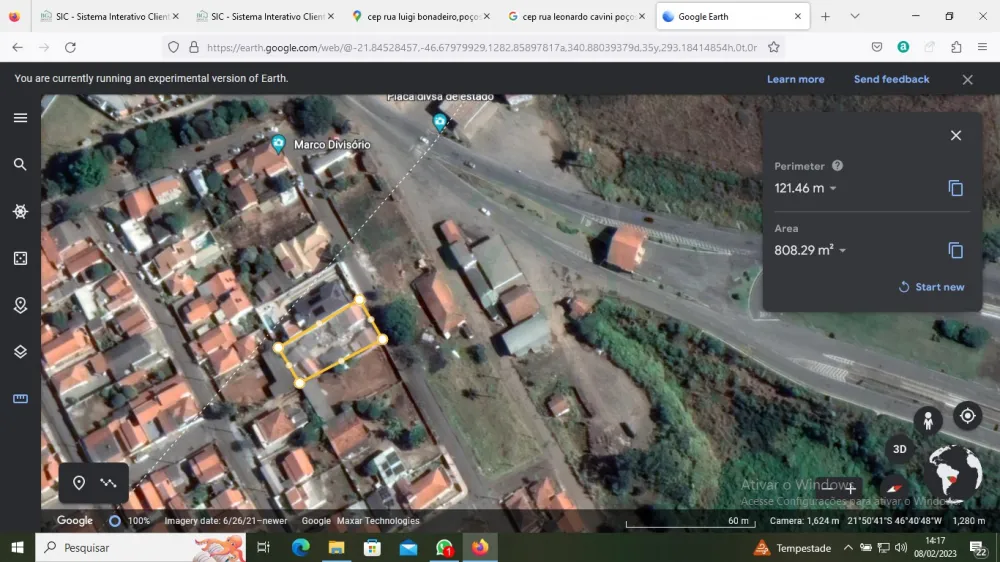
Task: Toggle the 3D view button
Action: (899, 449)
